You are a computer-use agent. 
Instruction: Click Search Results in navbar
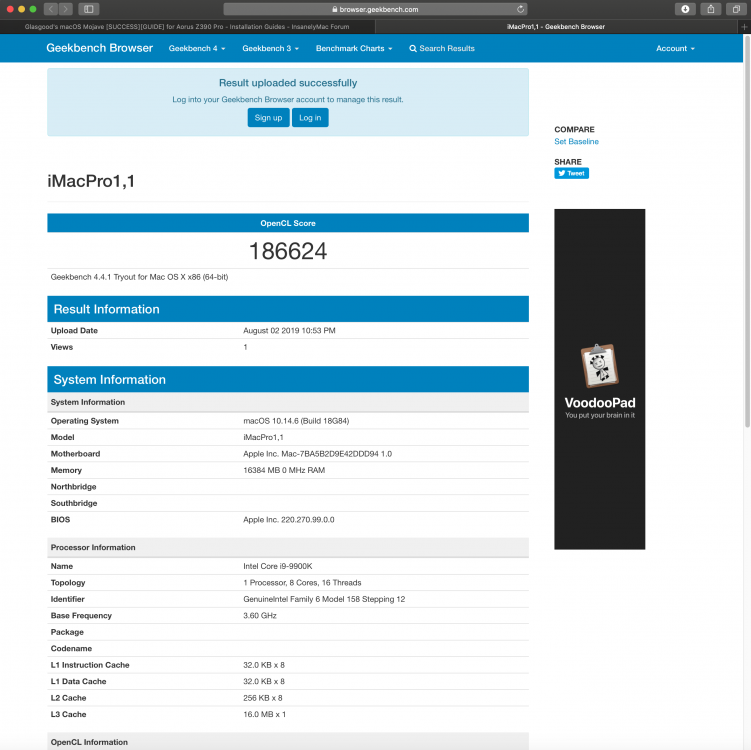[x=442, y=48]
